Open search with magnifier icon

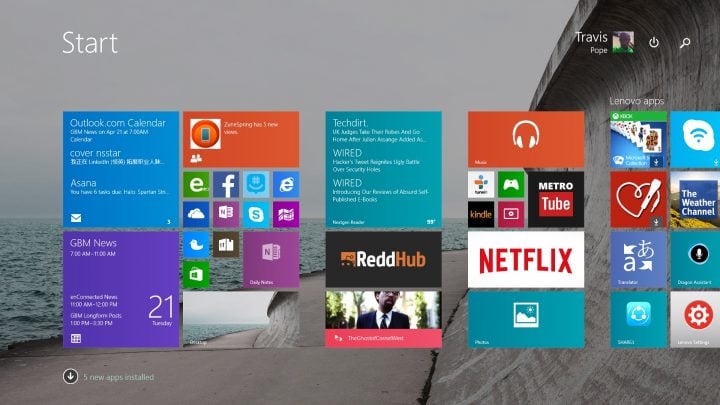pyautogui.click(x=685, y=43)
